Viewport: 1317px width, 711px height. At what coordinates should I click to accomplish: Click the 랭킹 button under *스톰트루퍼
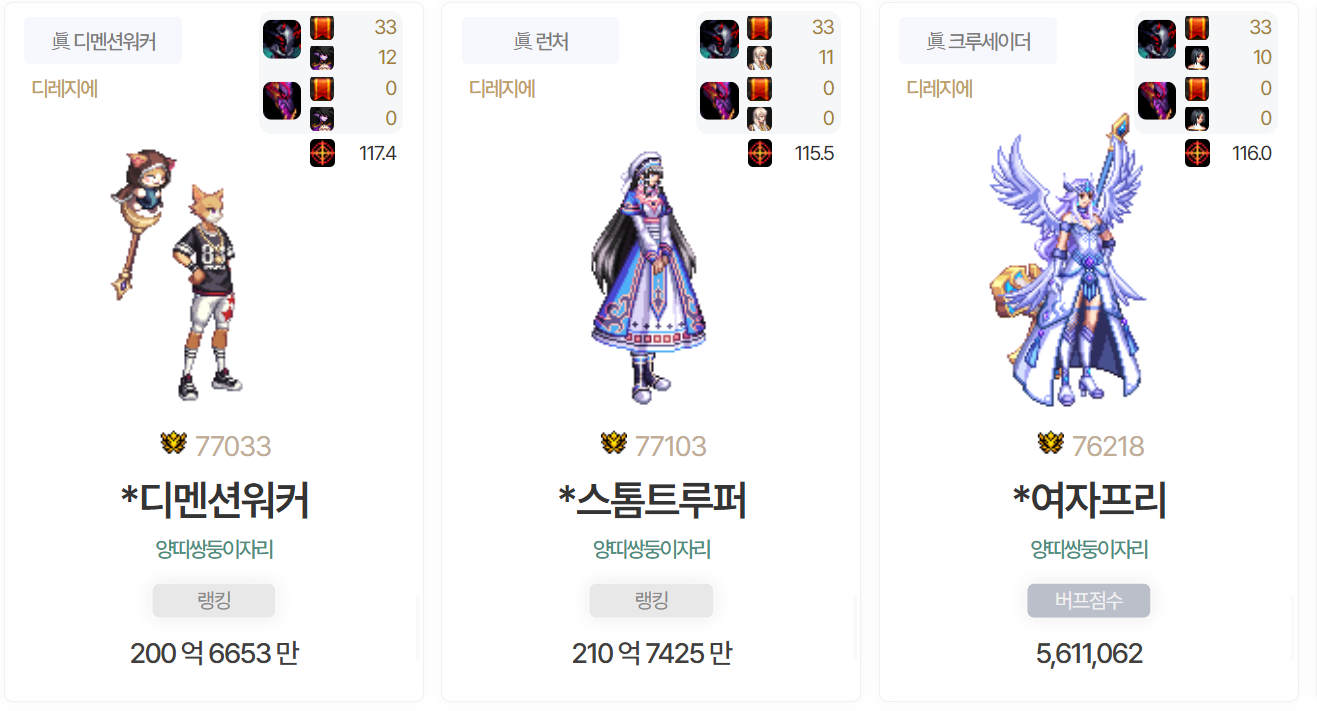(651, 601)
